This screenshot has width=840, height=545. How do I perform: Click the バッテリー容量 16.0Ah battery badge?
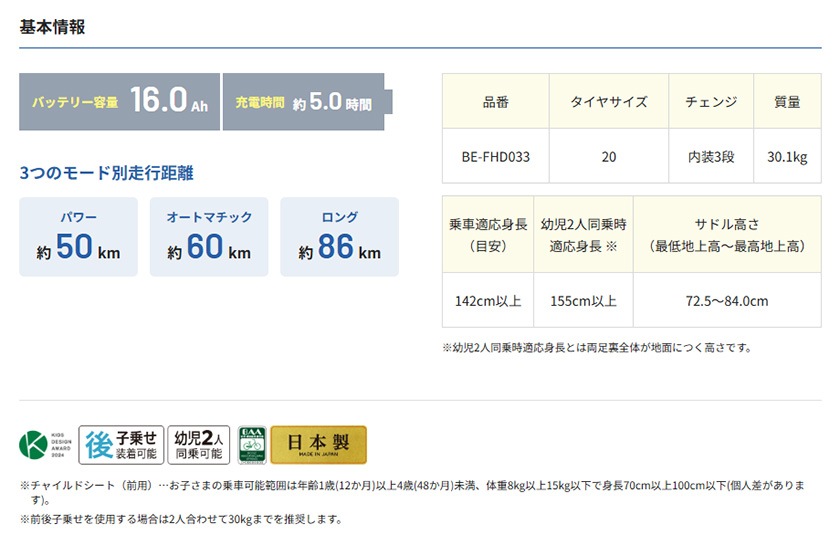(x=119, y=101)
